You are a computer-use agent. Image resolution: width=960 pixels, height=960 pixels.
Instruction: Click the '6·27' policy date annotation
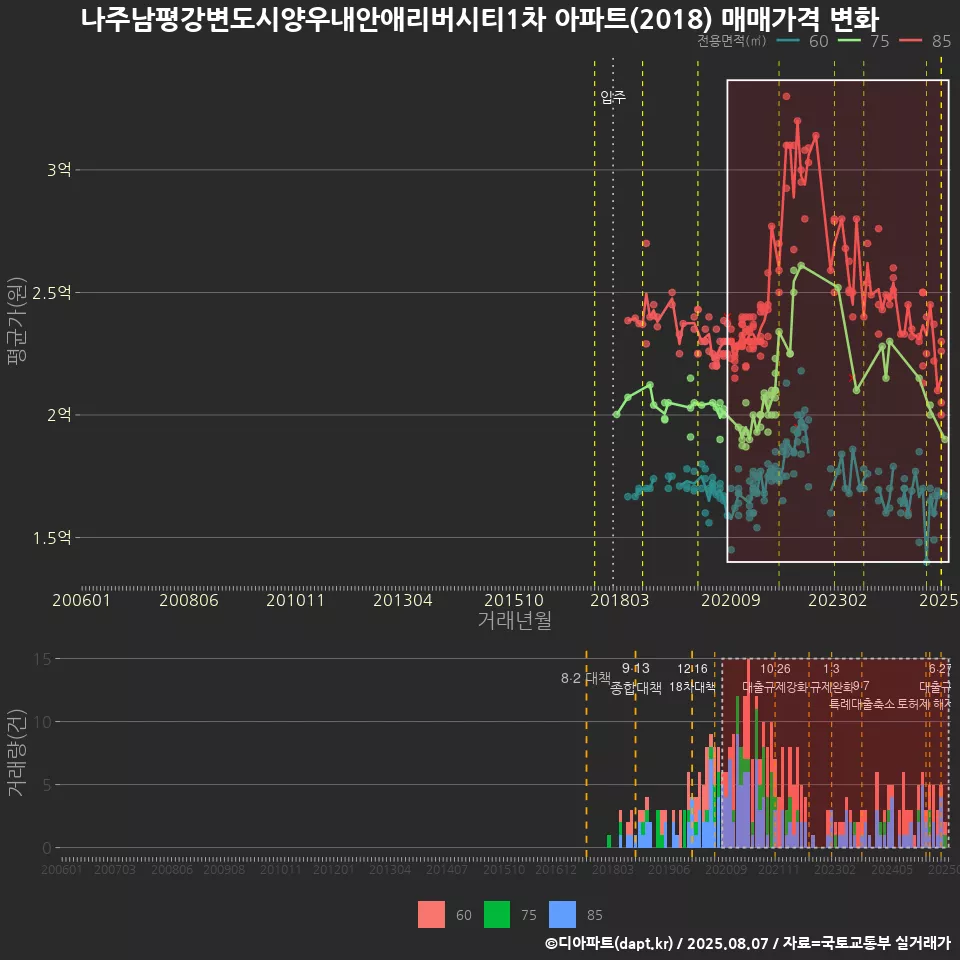(940, 669)
